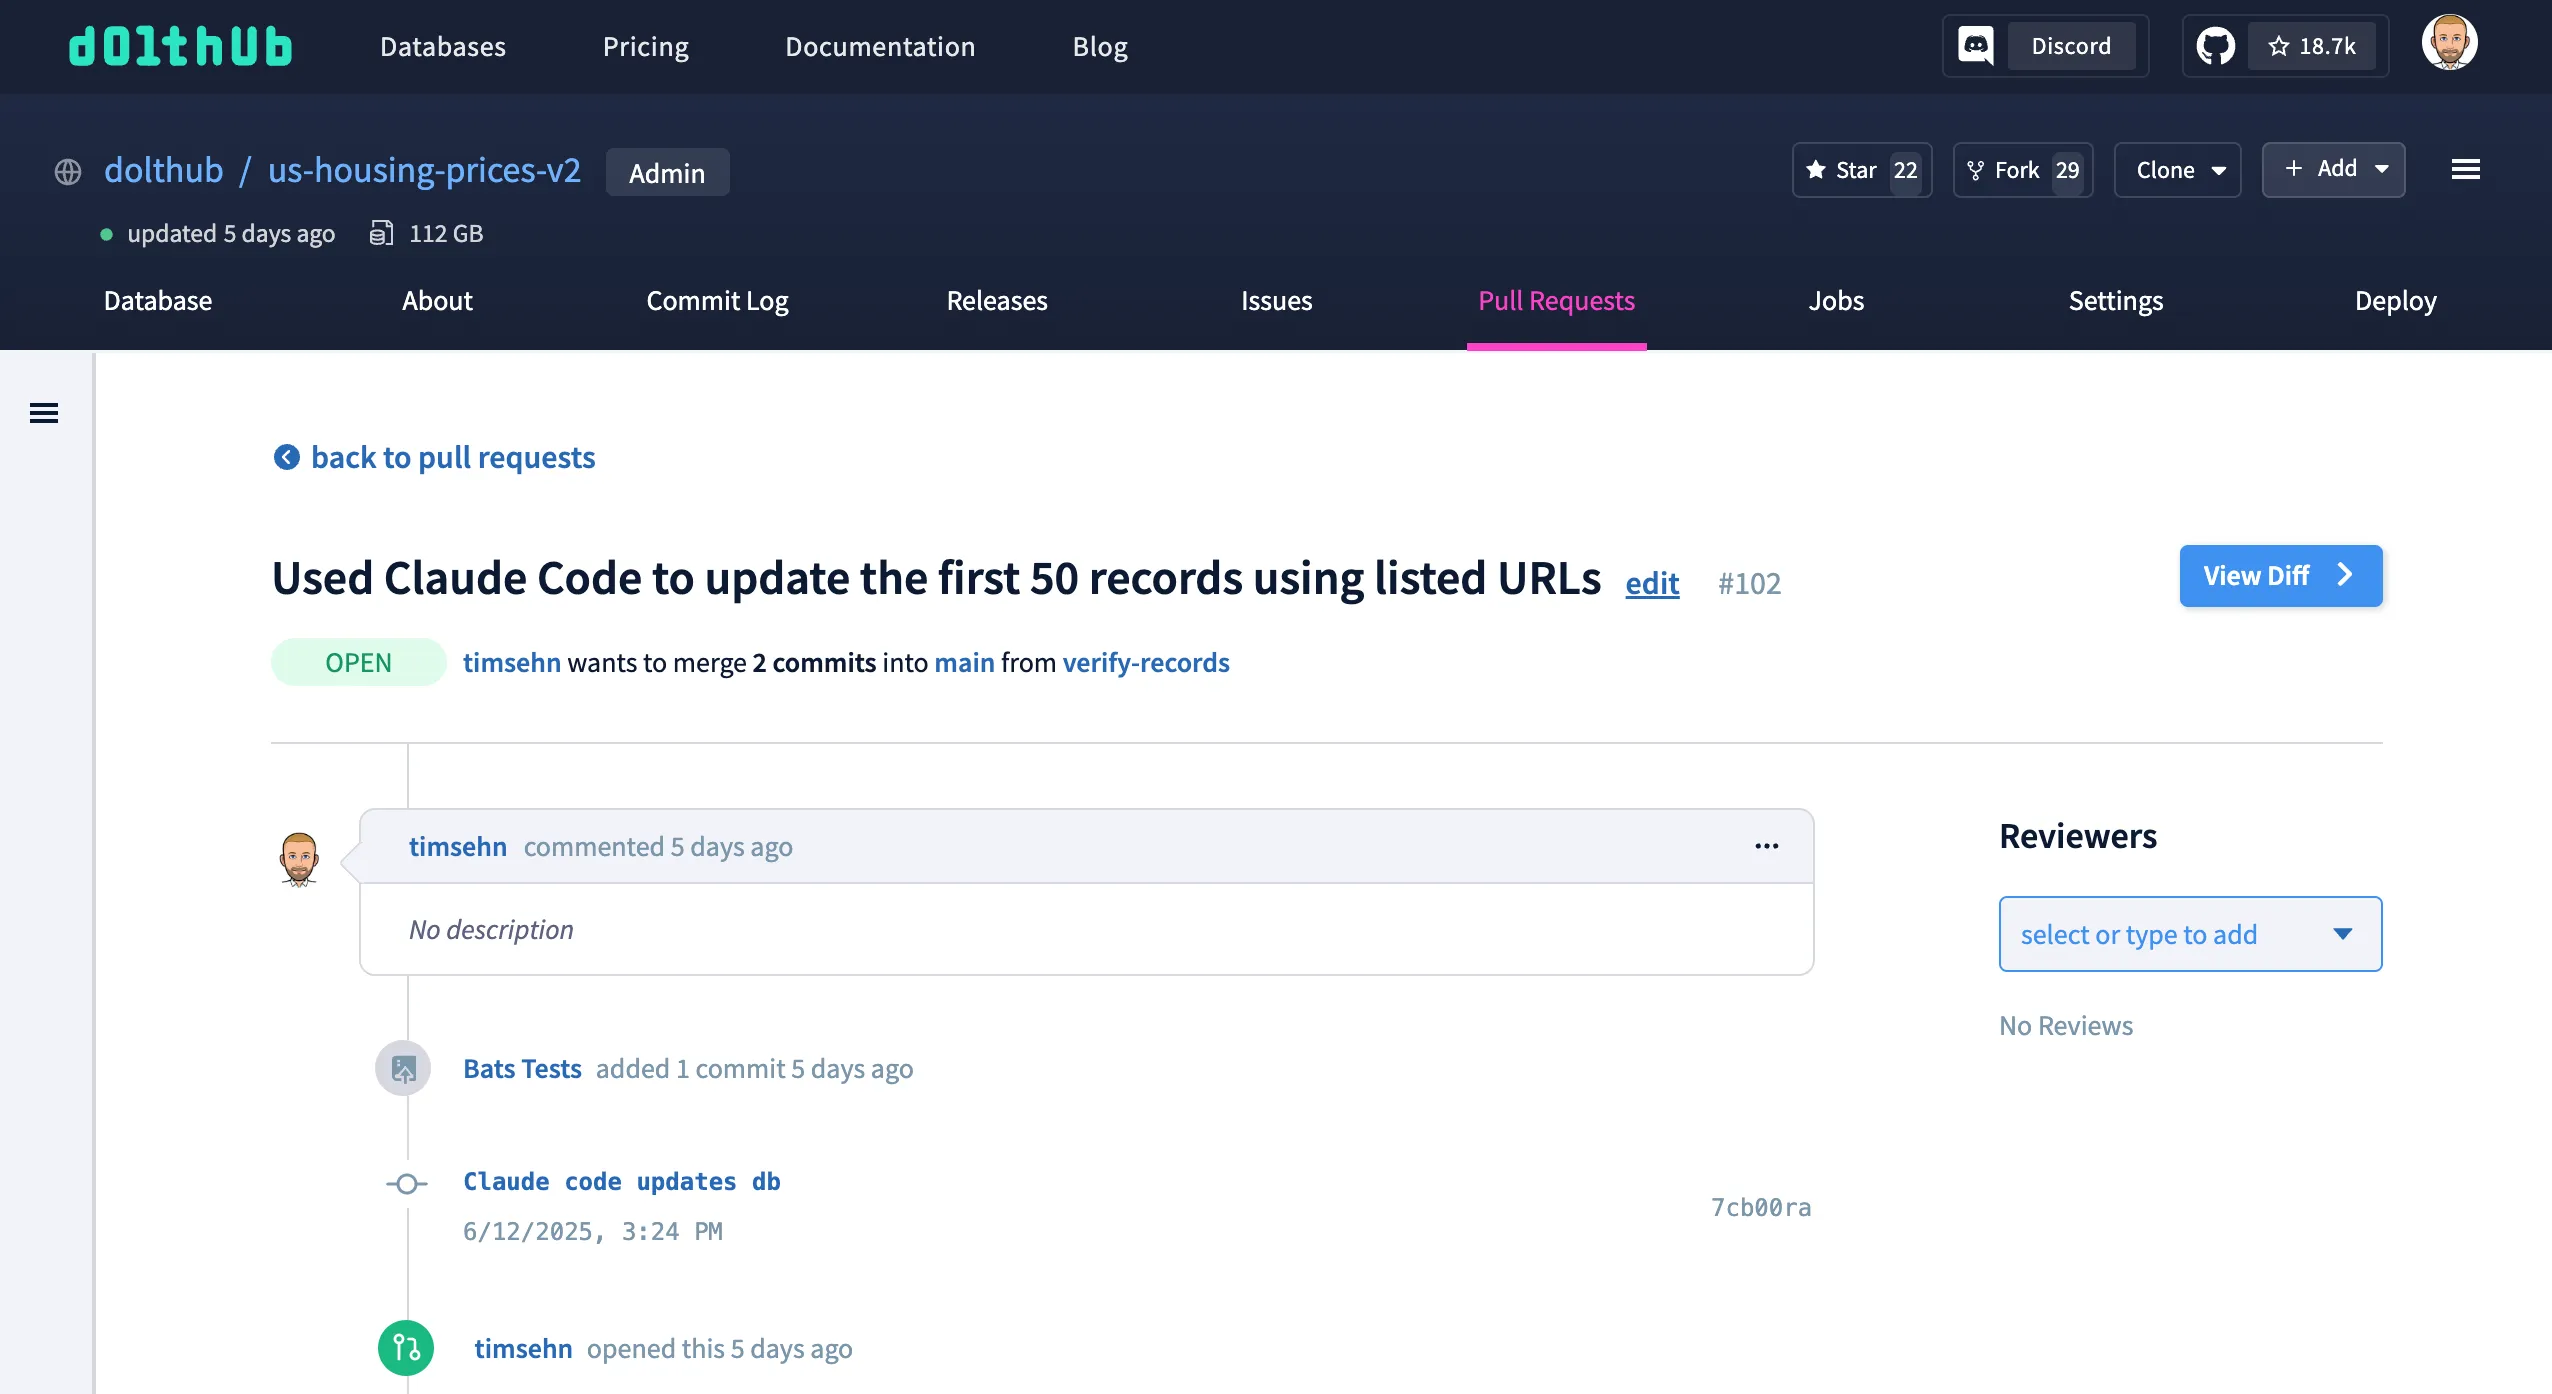Viewport: 2552px width, 1394px height.
Task: Expand the Clone dropdown
Action: tap(2177, 170)
